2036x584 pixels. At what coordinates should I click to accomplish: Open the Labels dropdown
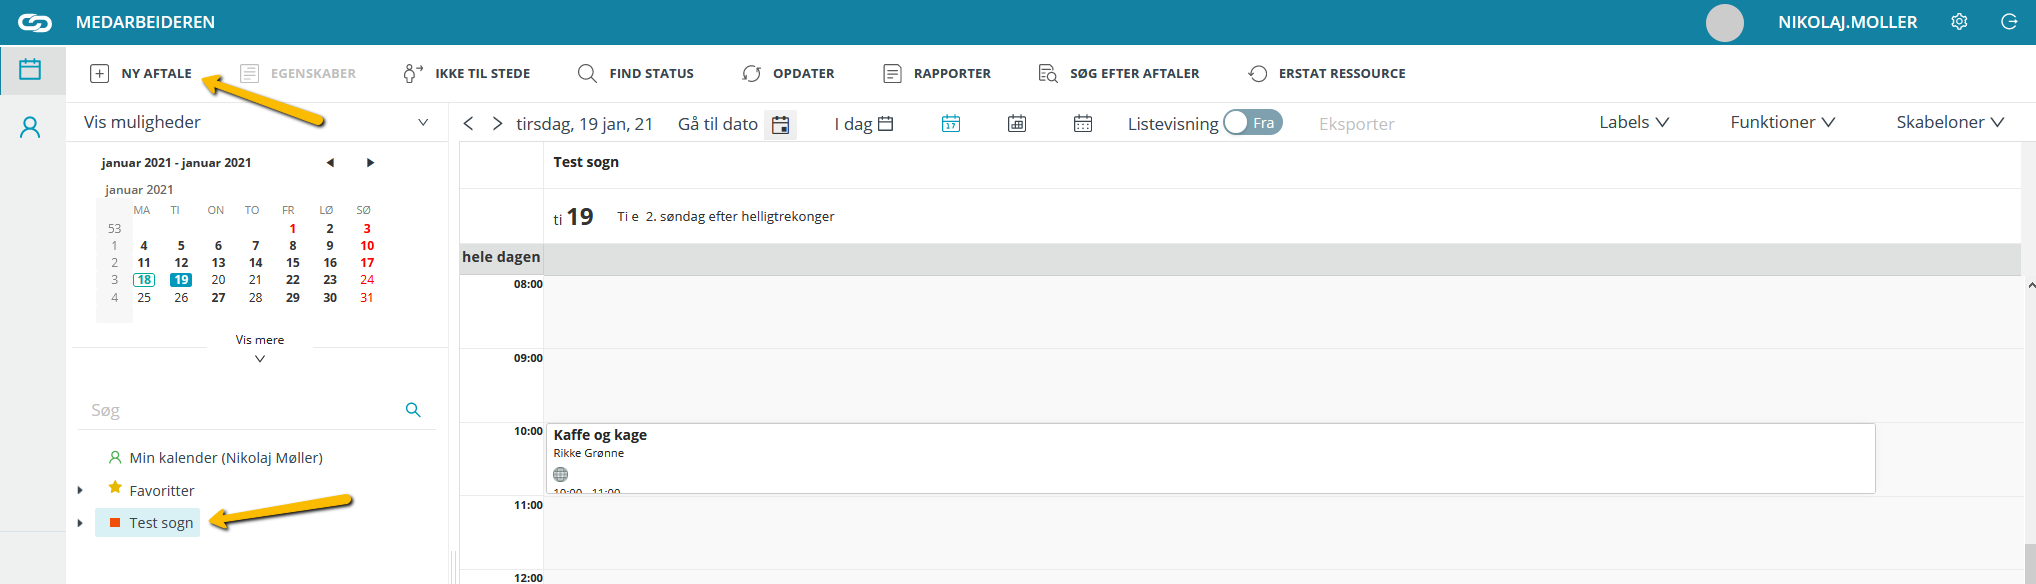pos(1634,122)
